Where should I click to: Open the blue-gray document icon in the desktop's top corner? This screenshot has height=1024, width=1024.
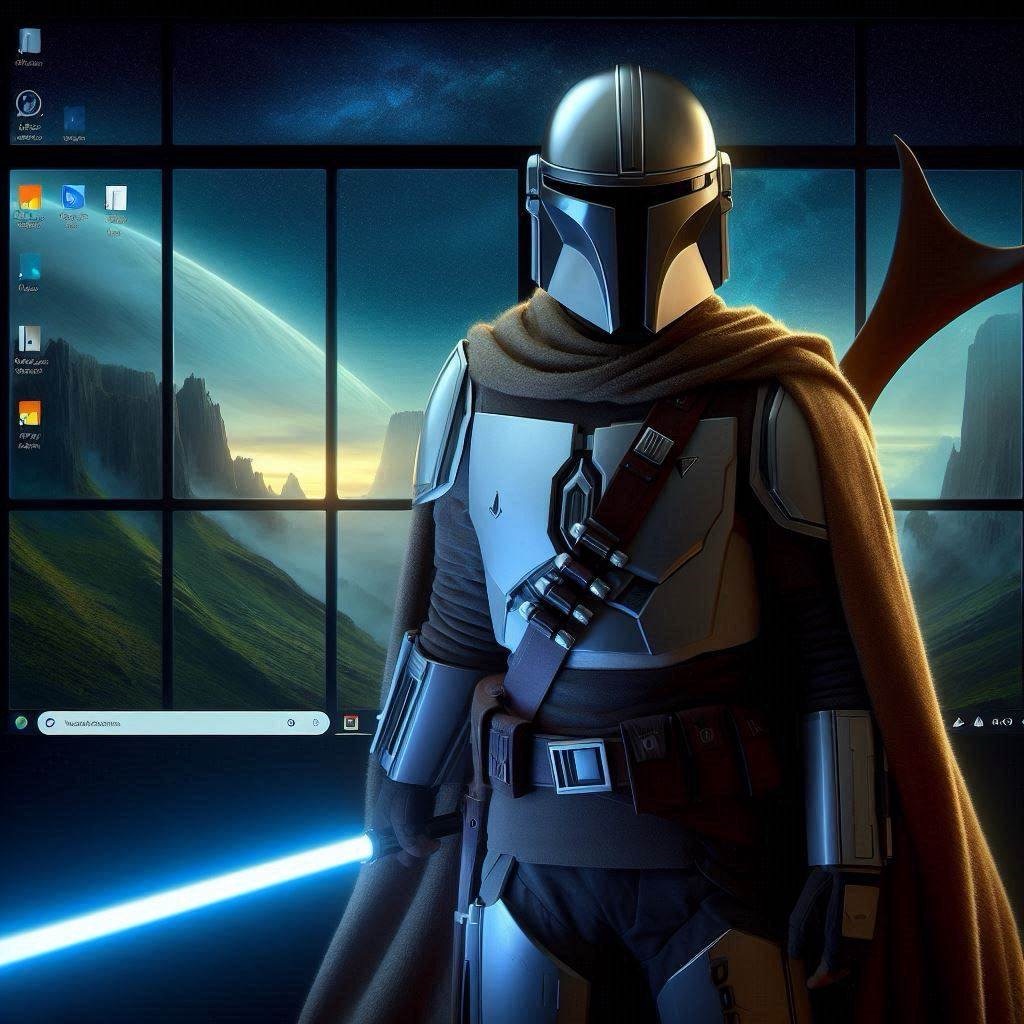point(30,41)
